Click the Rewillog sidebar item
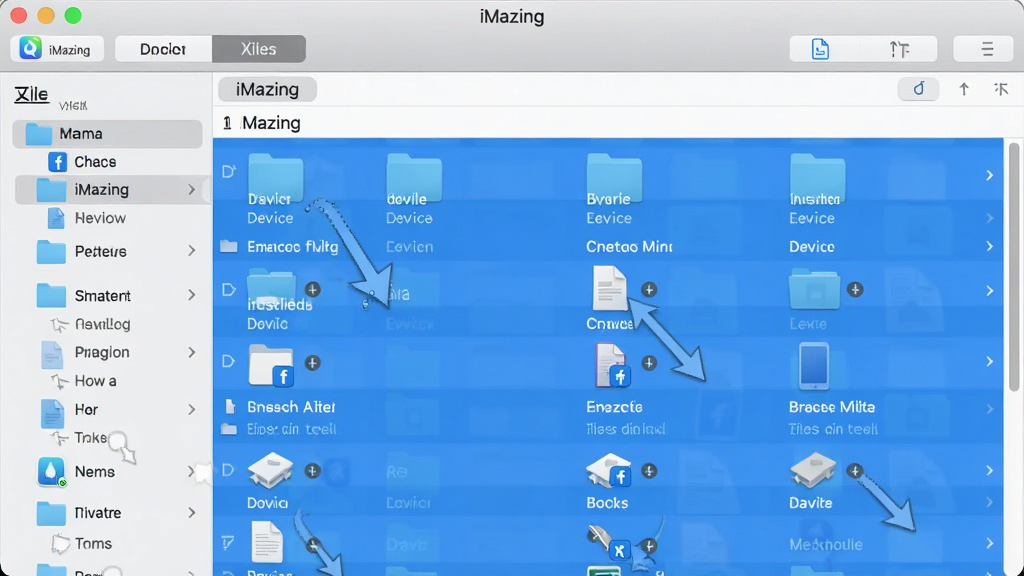Viewport: 1024px width, 576px height. point(91,325)
